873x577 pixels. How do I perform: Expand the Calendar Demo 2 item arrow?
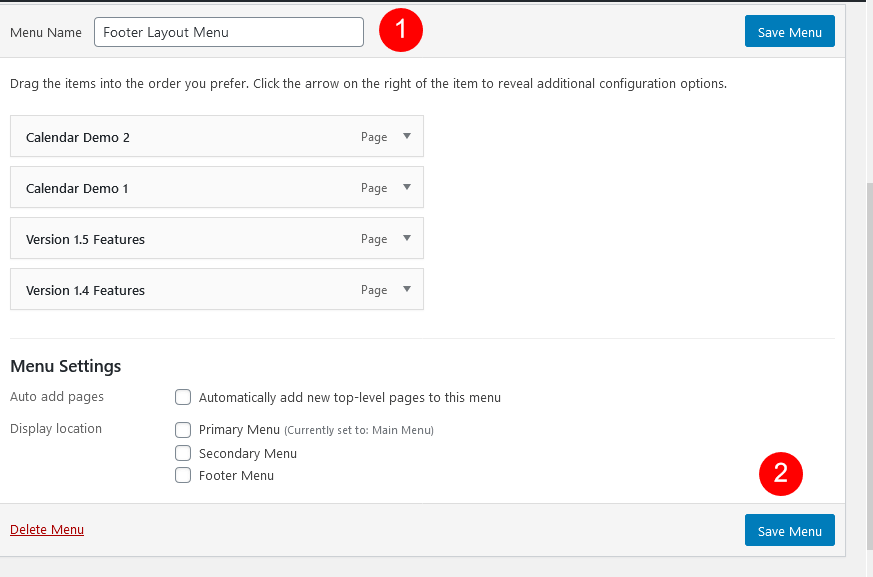pos(407,136)
